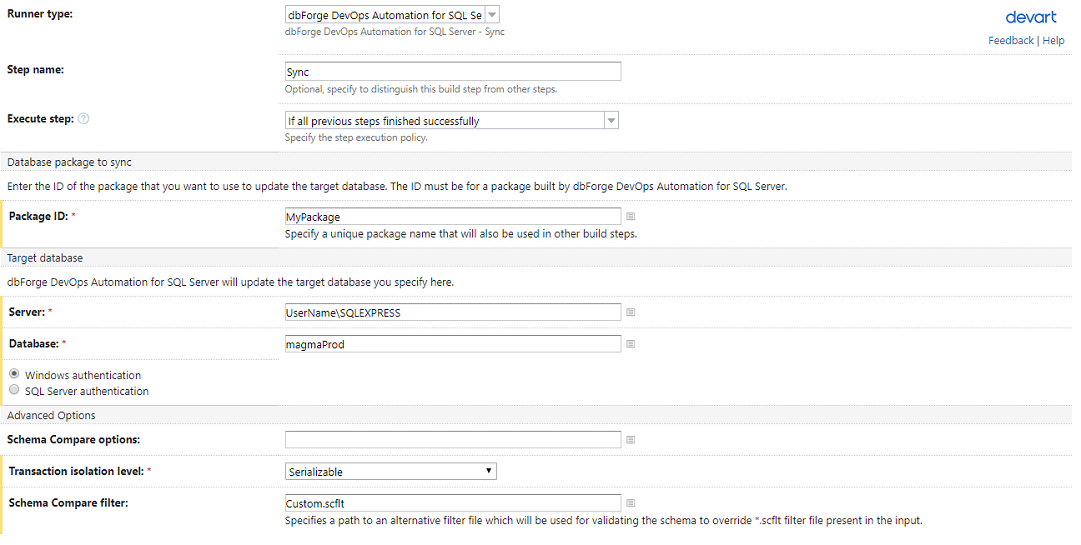
Task: Click the devart logo
Action: 1031,17
